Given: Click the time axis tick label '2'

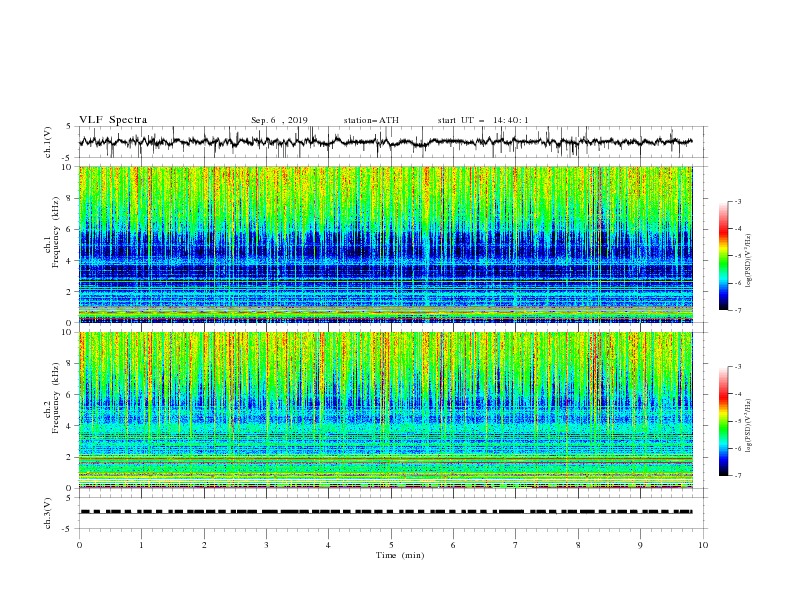Looking at the screenshot, I should coord(204,545).
